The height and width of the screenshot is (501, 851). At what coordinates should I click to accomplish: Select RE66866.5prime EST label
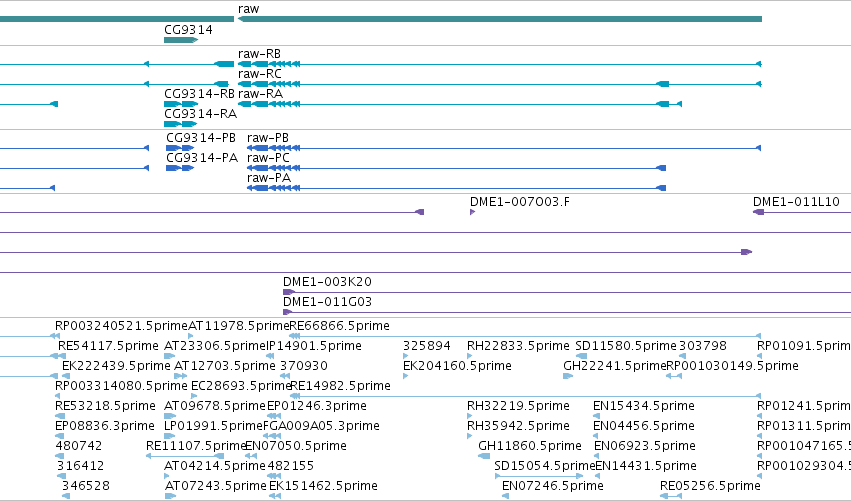click(x=340, y=326)
